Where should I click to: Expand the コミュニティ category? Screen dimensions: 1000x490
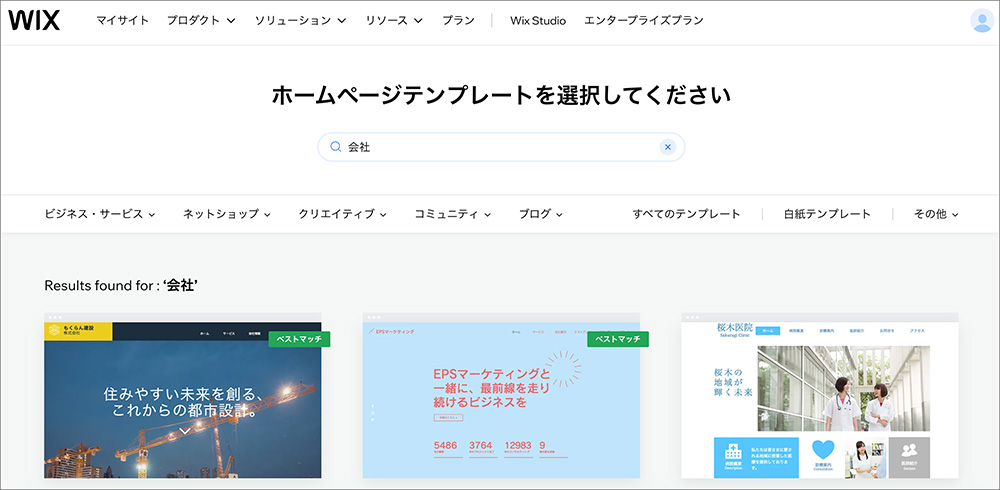453,214
